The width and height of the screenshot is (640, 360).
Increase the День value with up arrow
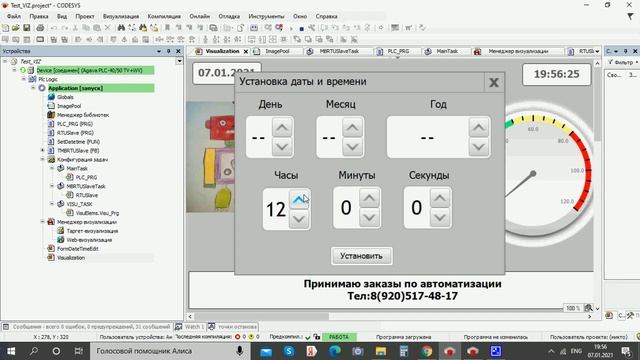click(282, 128)
